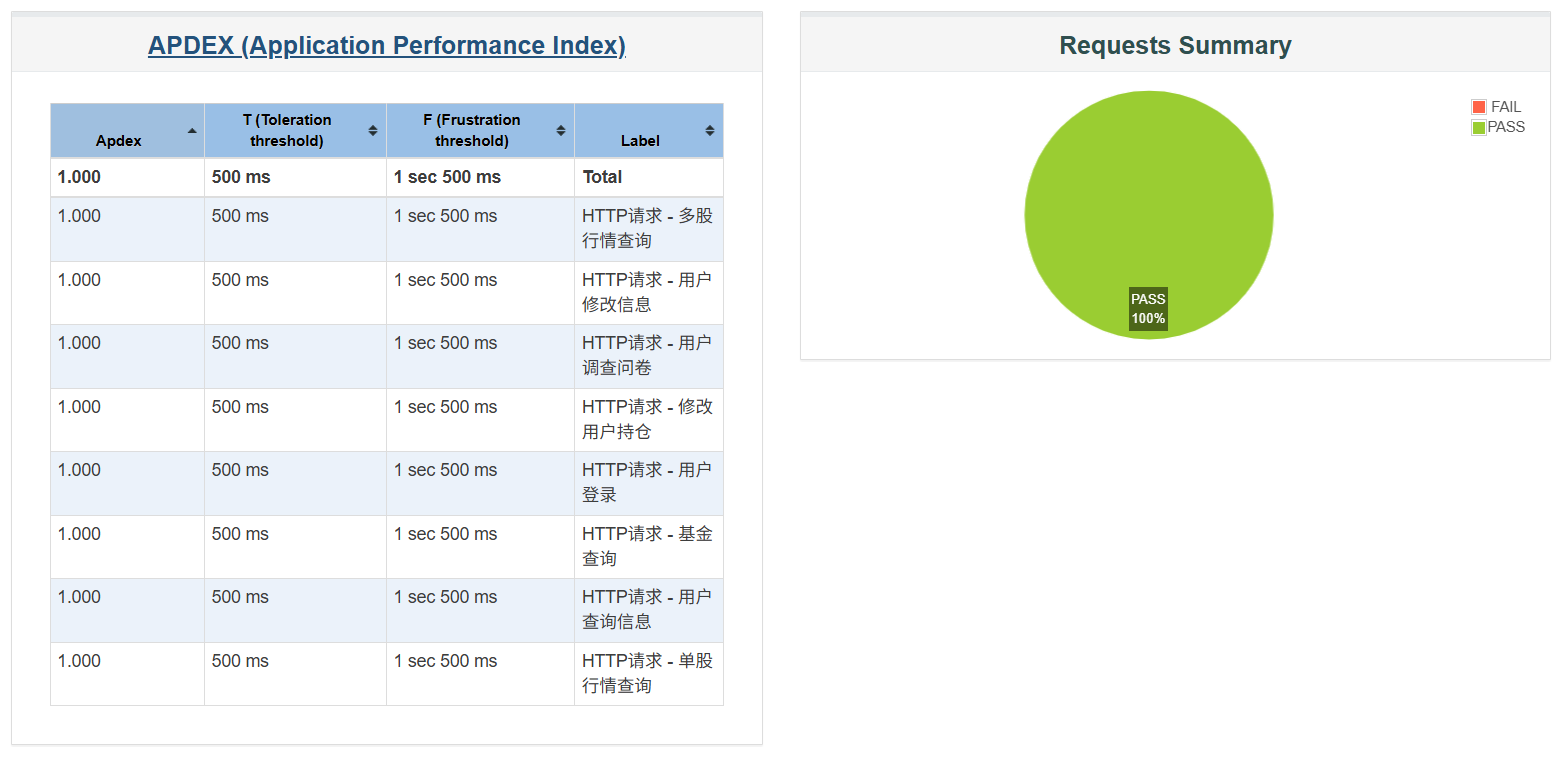Click the Total row 500 ms value
This screenshot has width=1557, height=757.
pos(241,177)
